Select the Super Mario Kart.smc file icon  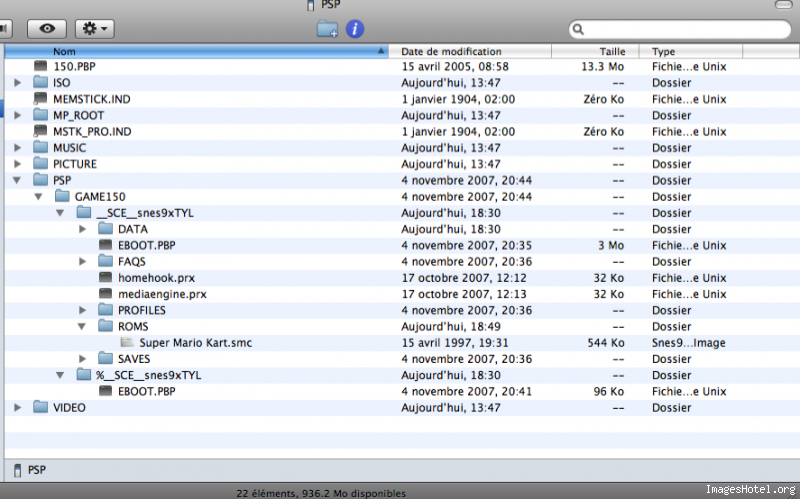[127, 342]
